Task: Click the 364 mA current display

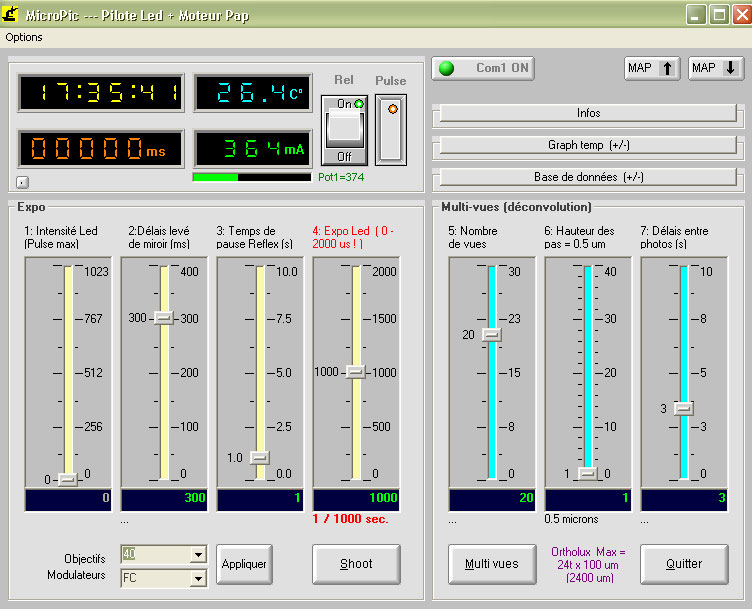Action: click(253, 149)
